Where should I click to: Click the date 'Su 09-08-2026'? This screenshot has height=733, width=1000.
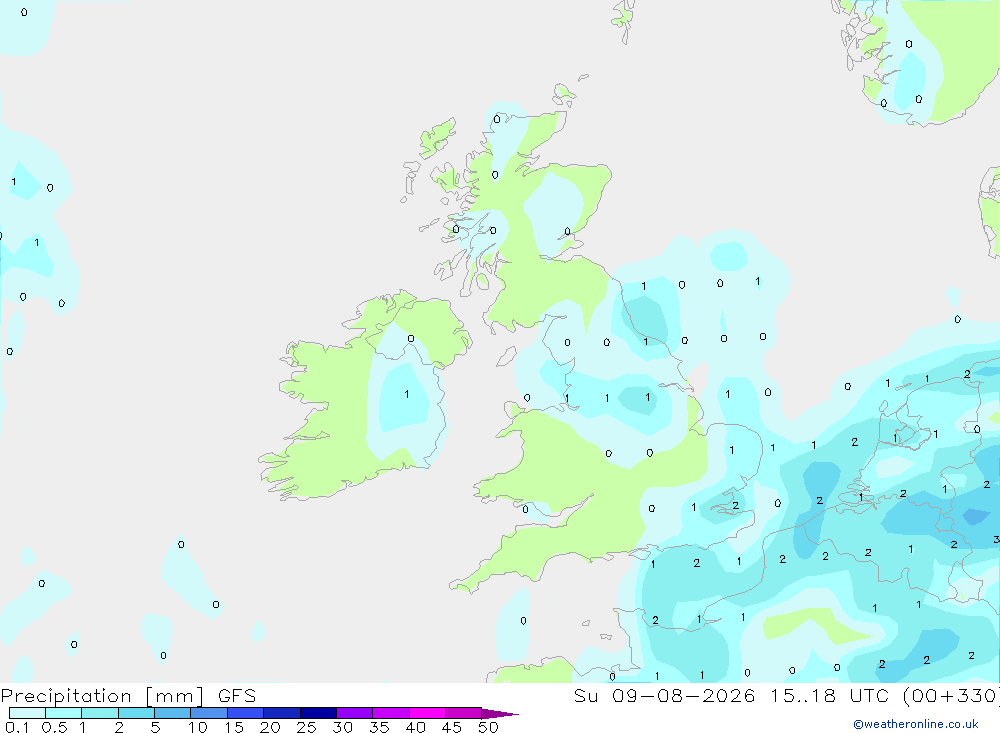[664, 696]
